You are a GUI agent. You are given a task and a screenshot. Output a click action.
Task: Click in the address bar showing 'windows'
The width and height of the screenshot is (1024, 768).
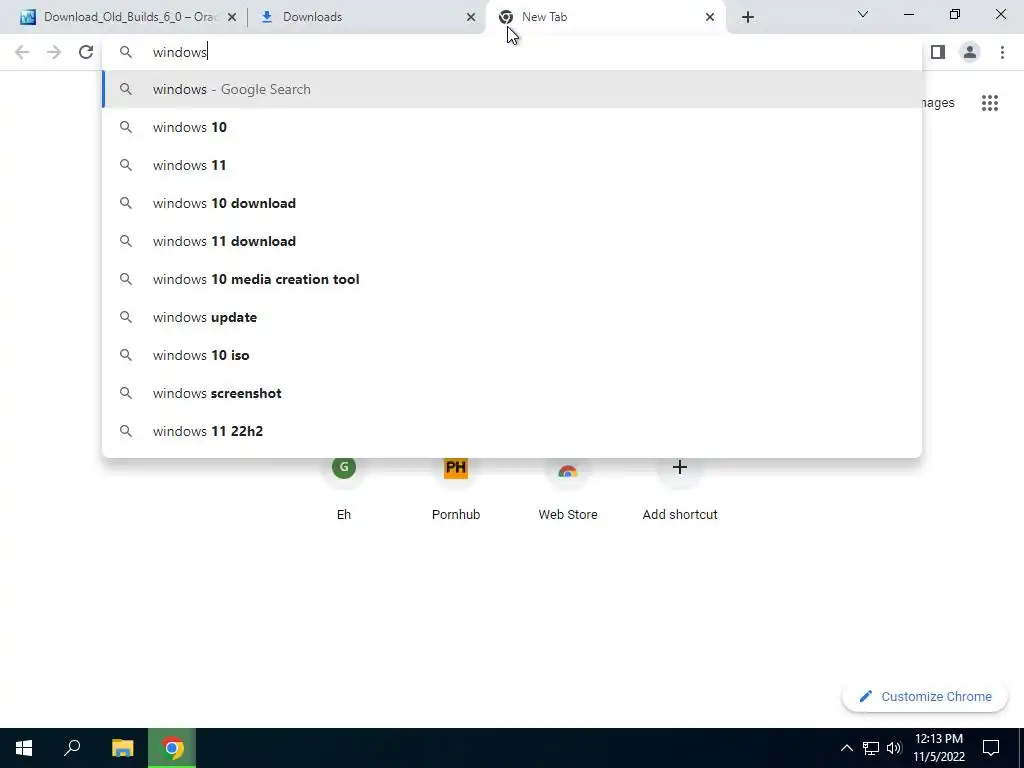click(512, 52)
